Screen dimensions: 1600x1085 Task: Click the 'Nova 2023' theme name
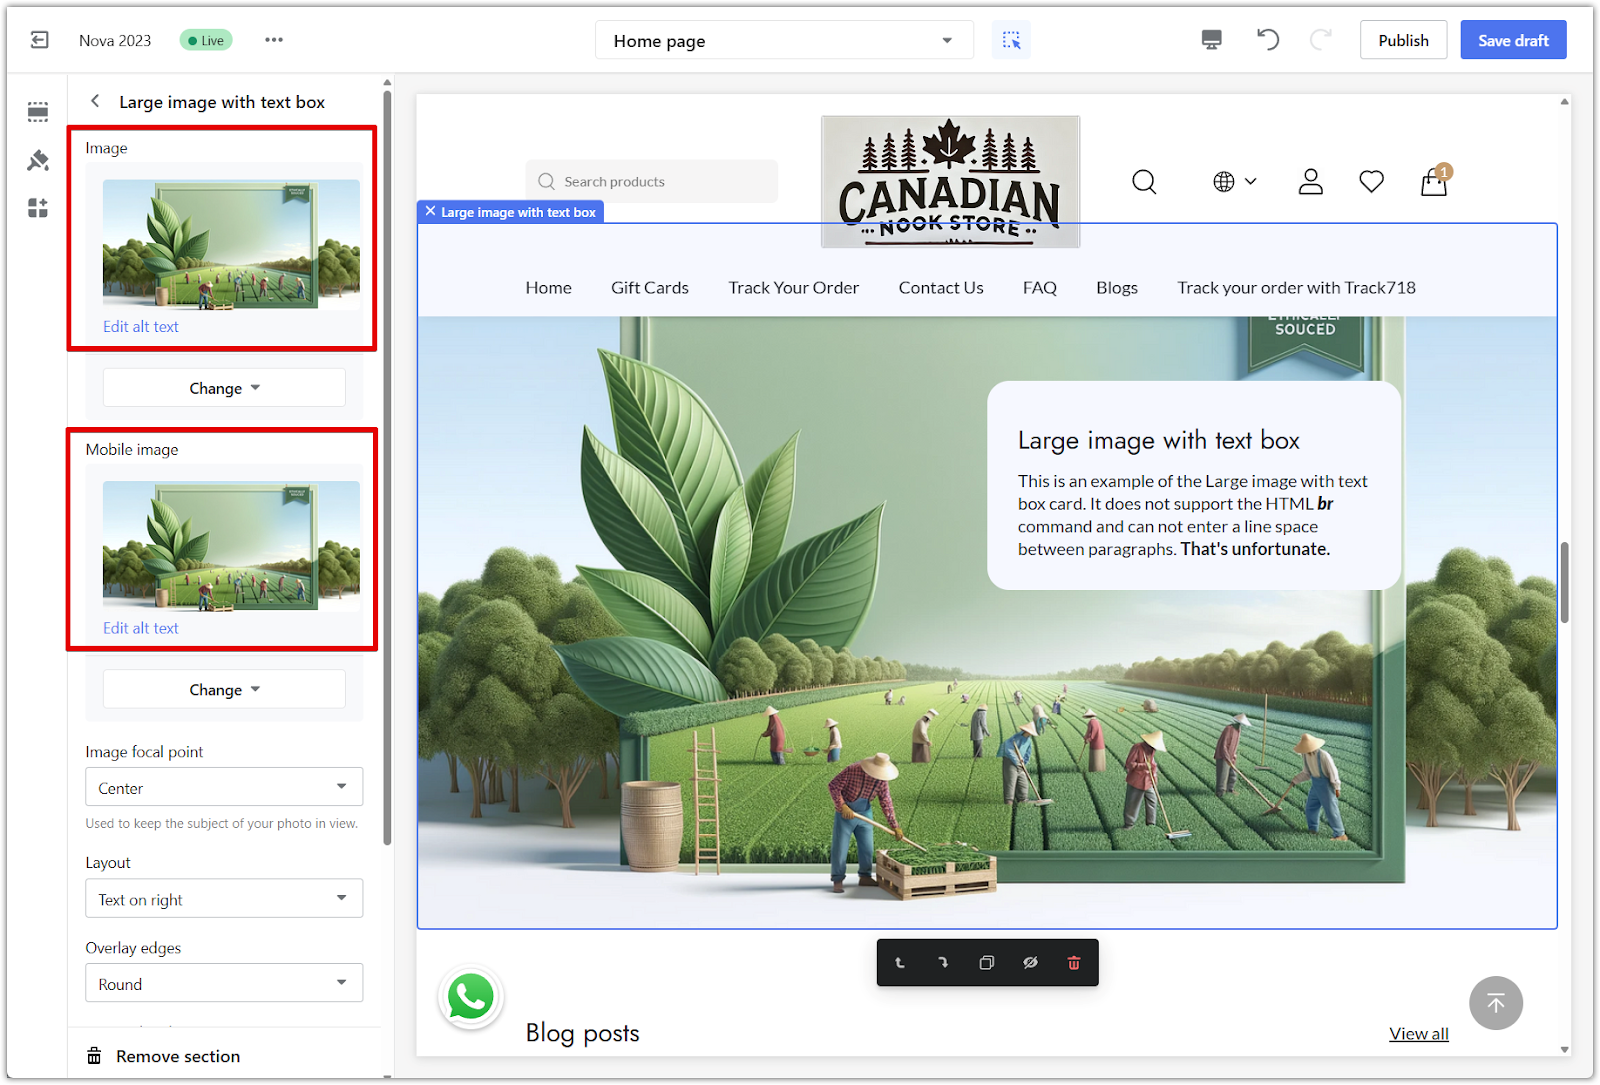click(x=115, y=40)
